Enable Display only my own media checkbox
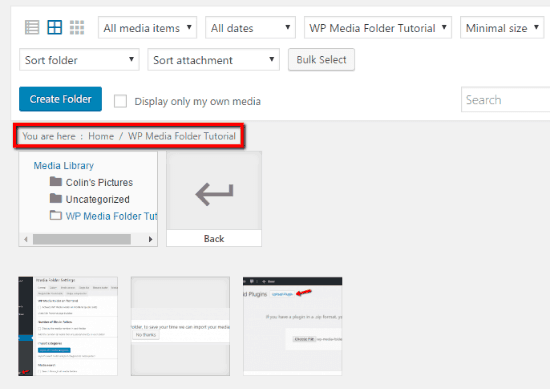 tap(120, 101)
